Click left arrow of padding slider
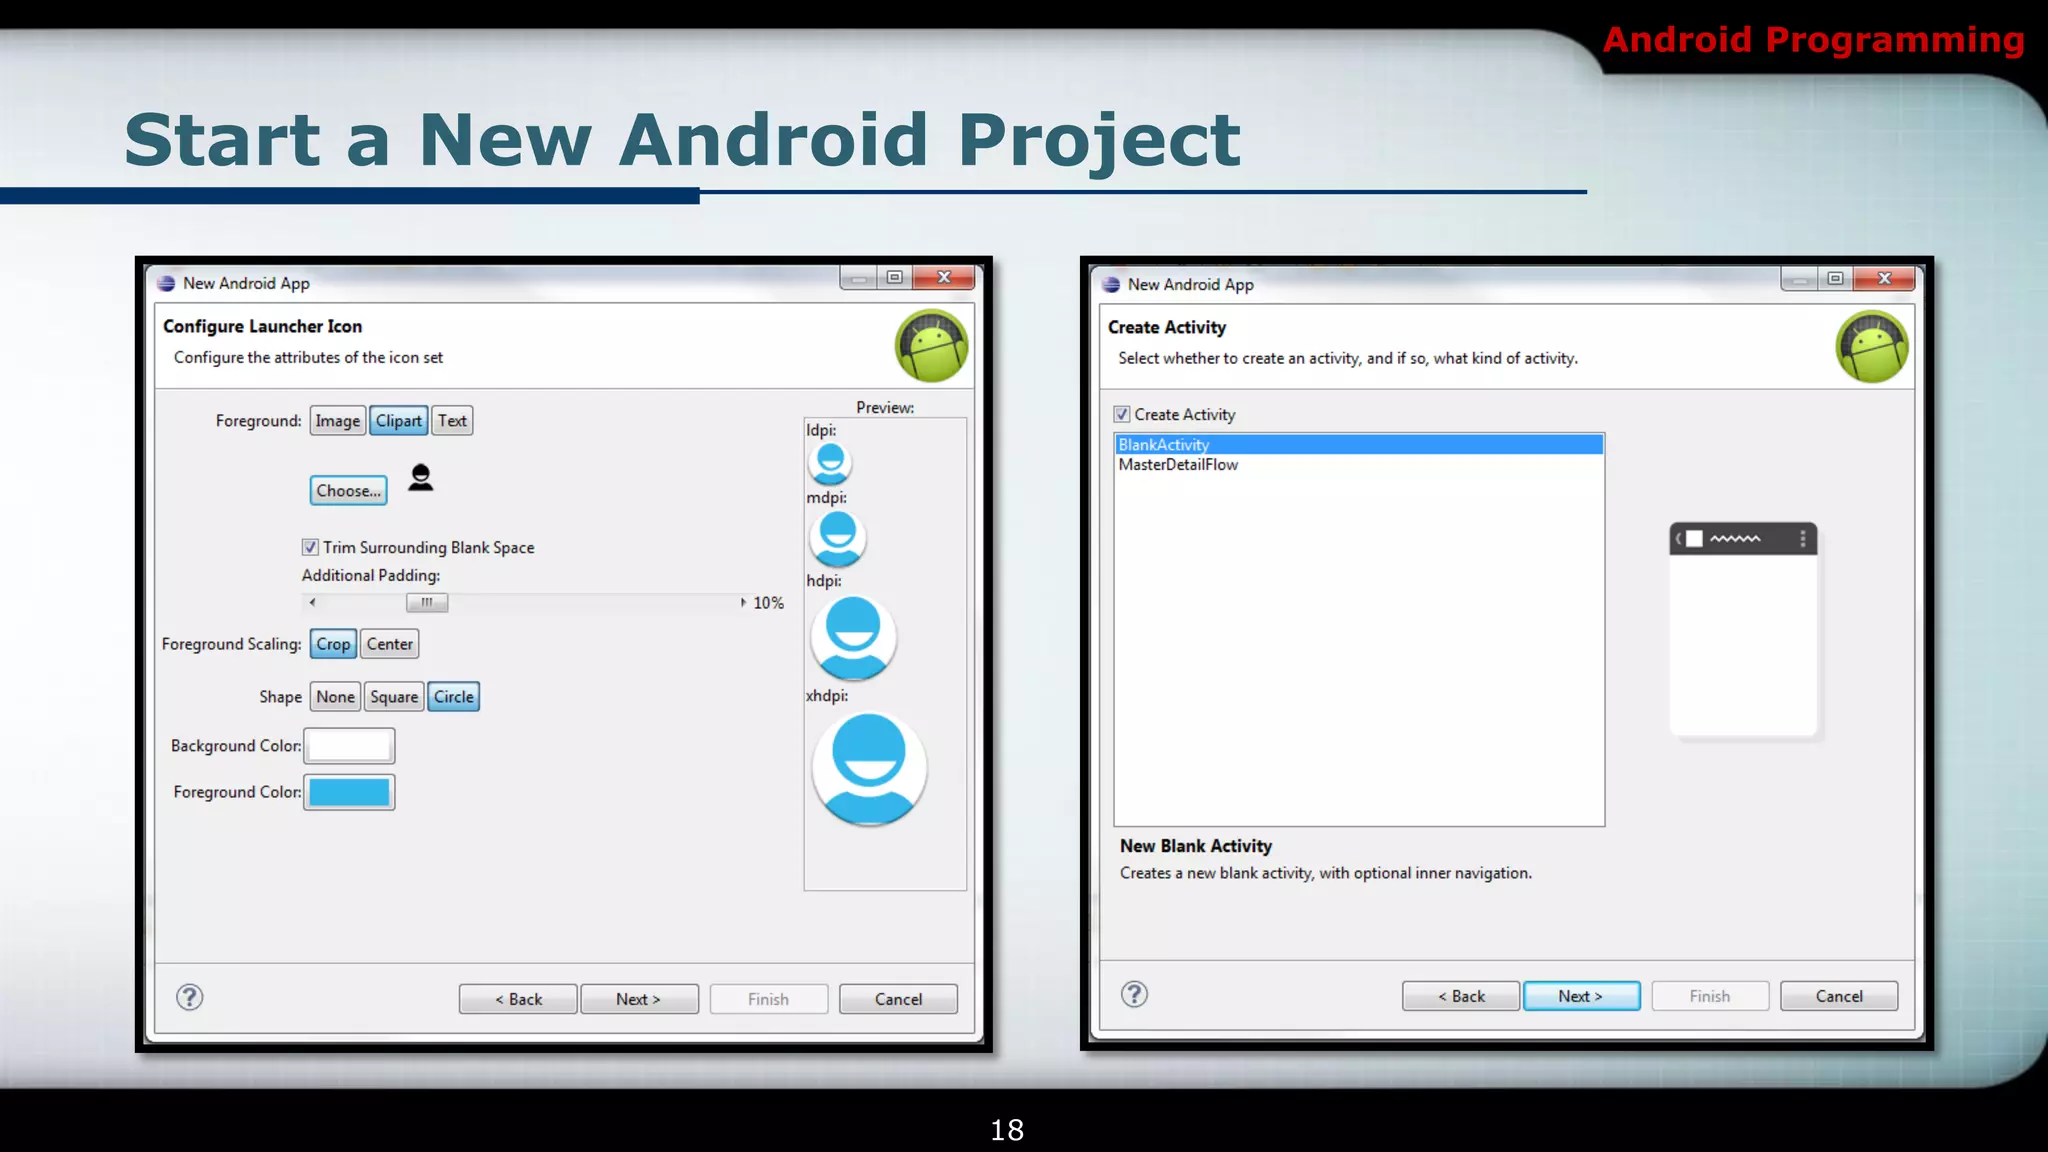This screenshot has width=2048, height=1152. [313, 602]
